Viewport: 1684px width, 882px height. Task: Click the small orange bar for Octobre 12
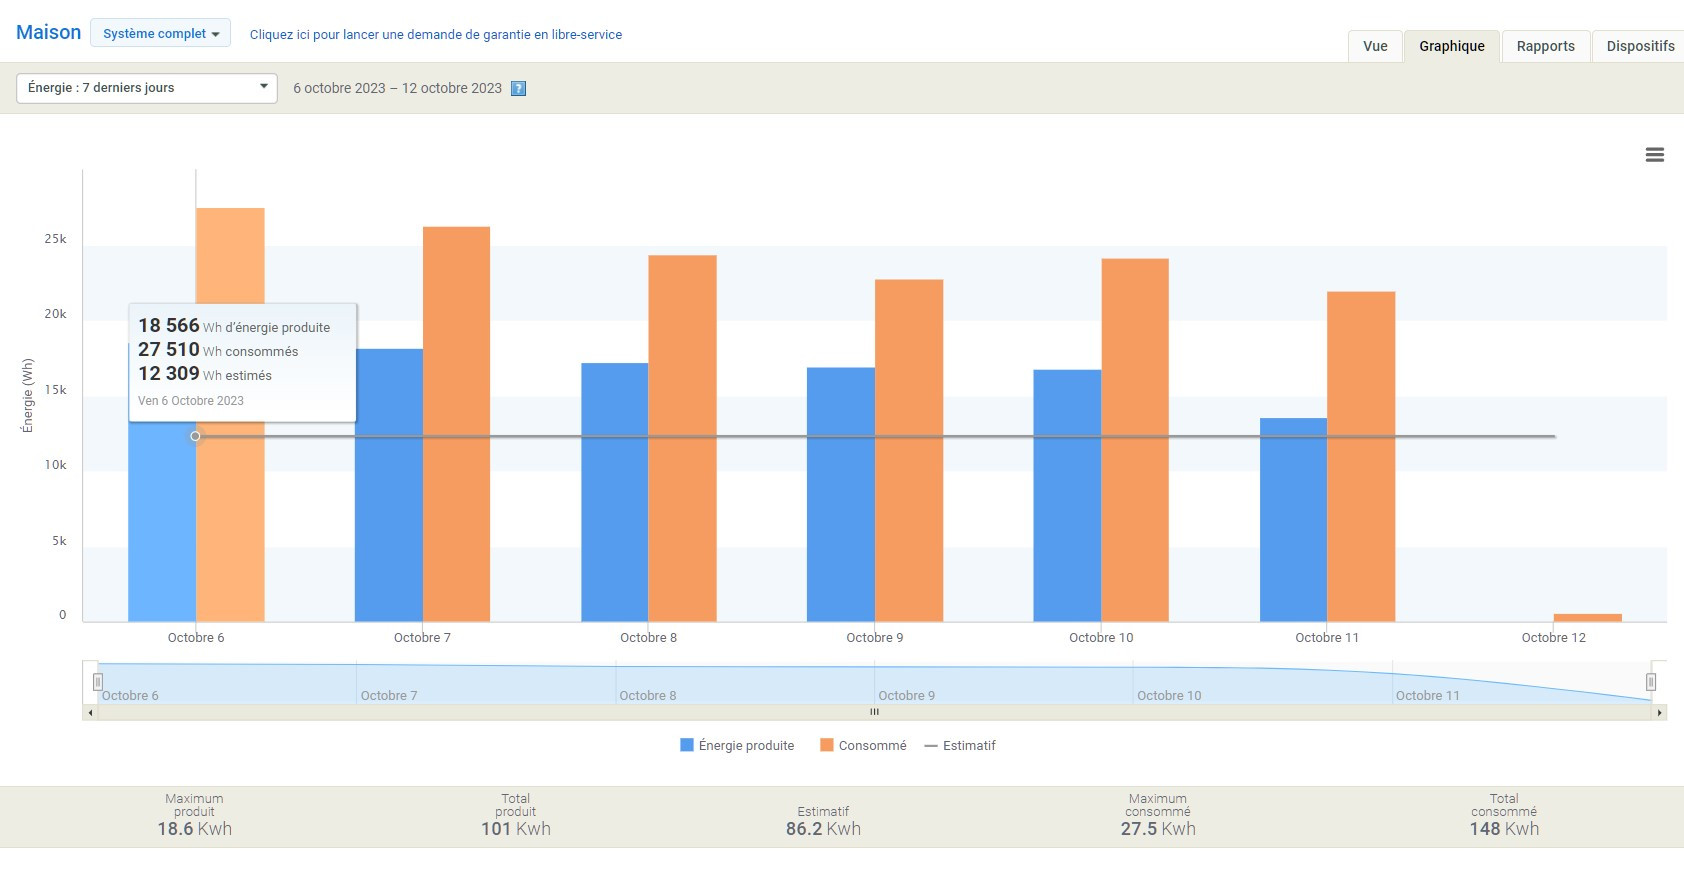1587,618
